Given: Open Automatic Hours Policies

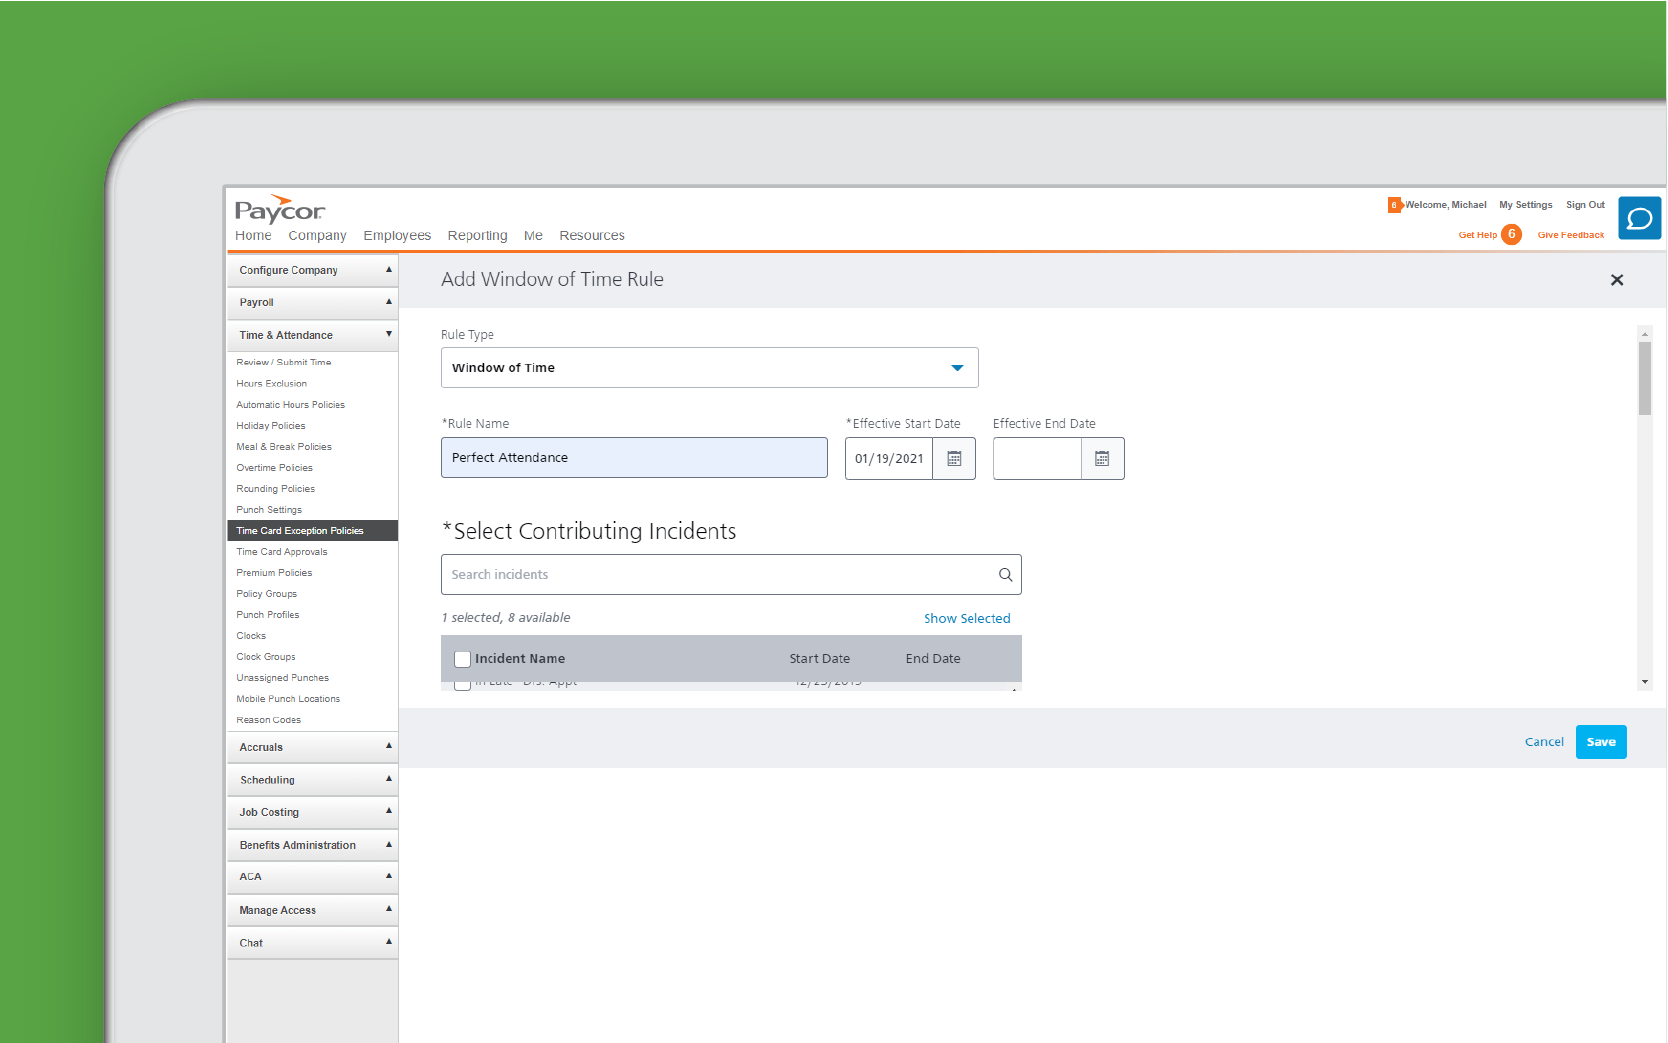Looking at the screenshot, I should (290, 405).
